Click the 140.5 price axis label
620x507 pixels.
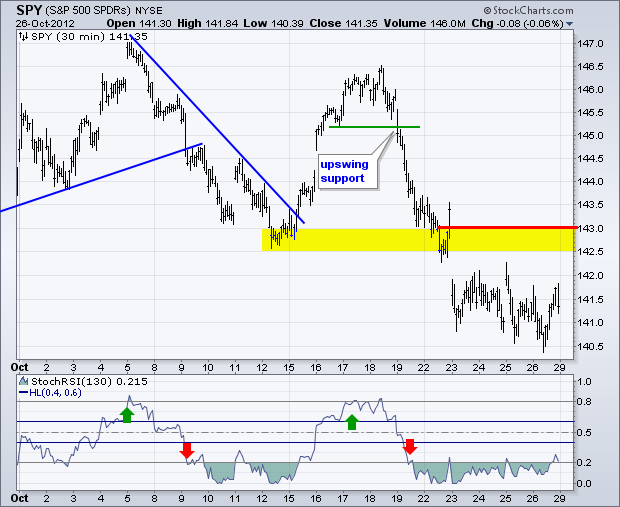[x=590, y=346]
